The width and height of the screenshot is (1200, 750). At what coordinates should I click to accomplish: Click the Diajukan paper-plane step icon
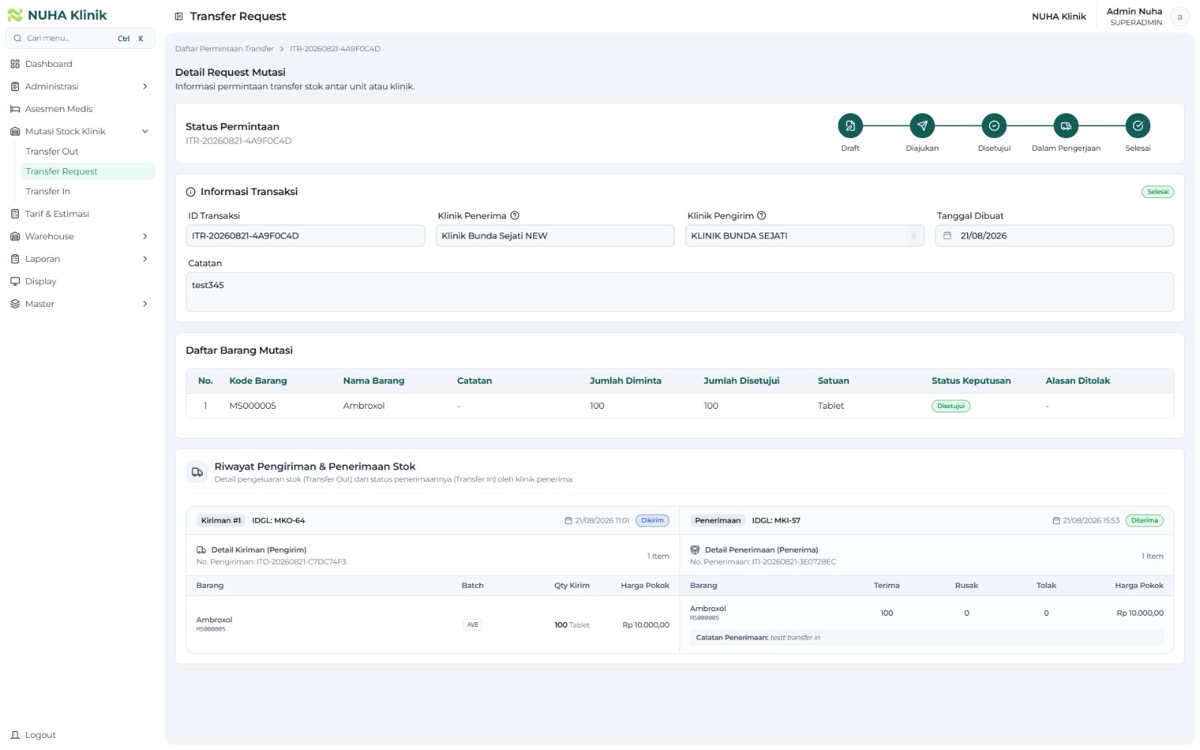pyautogui.click(x=922, y=126)
